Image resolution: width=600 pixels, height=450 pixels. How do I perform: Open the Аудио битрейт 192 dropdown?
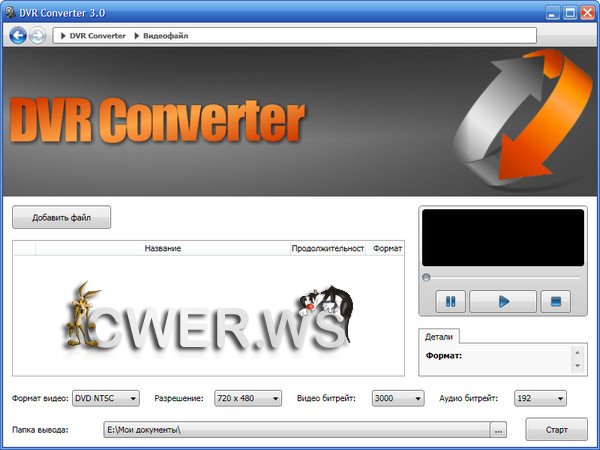pos(540,398)
